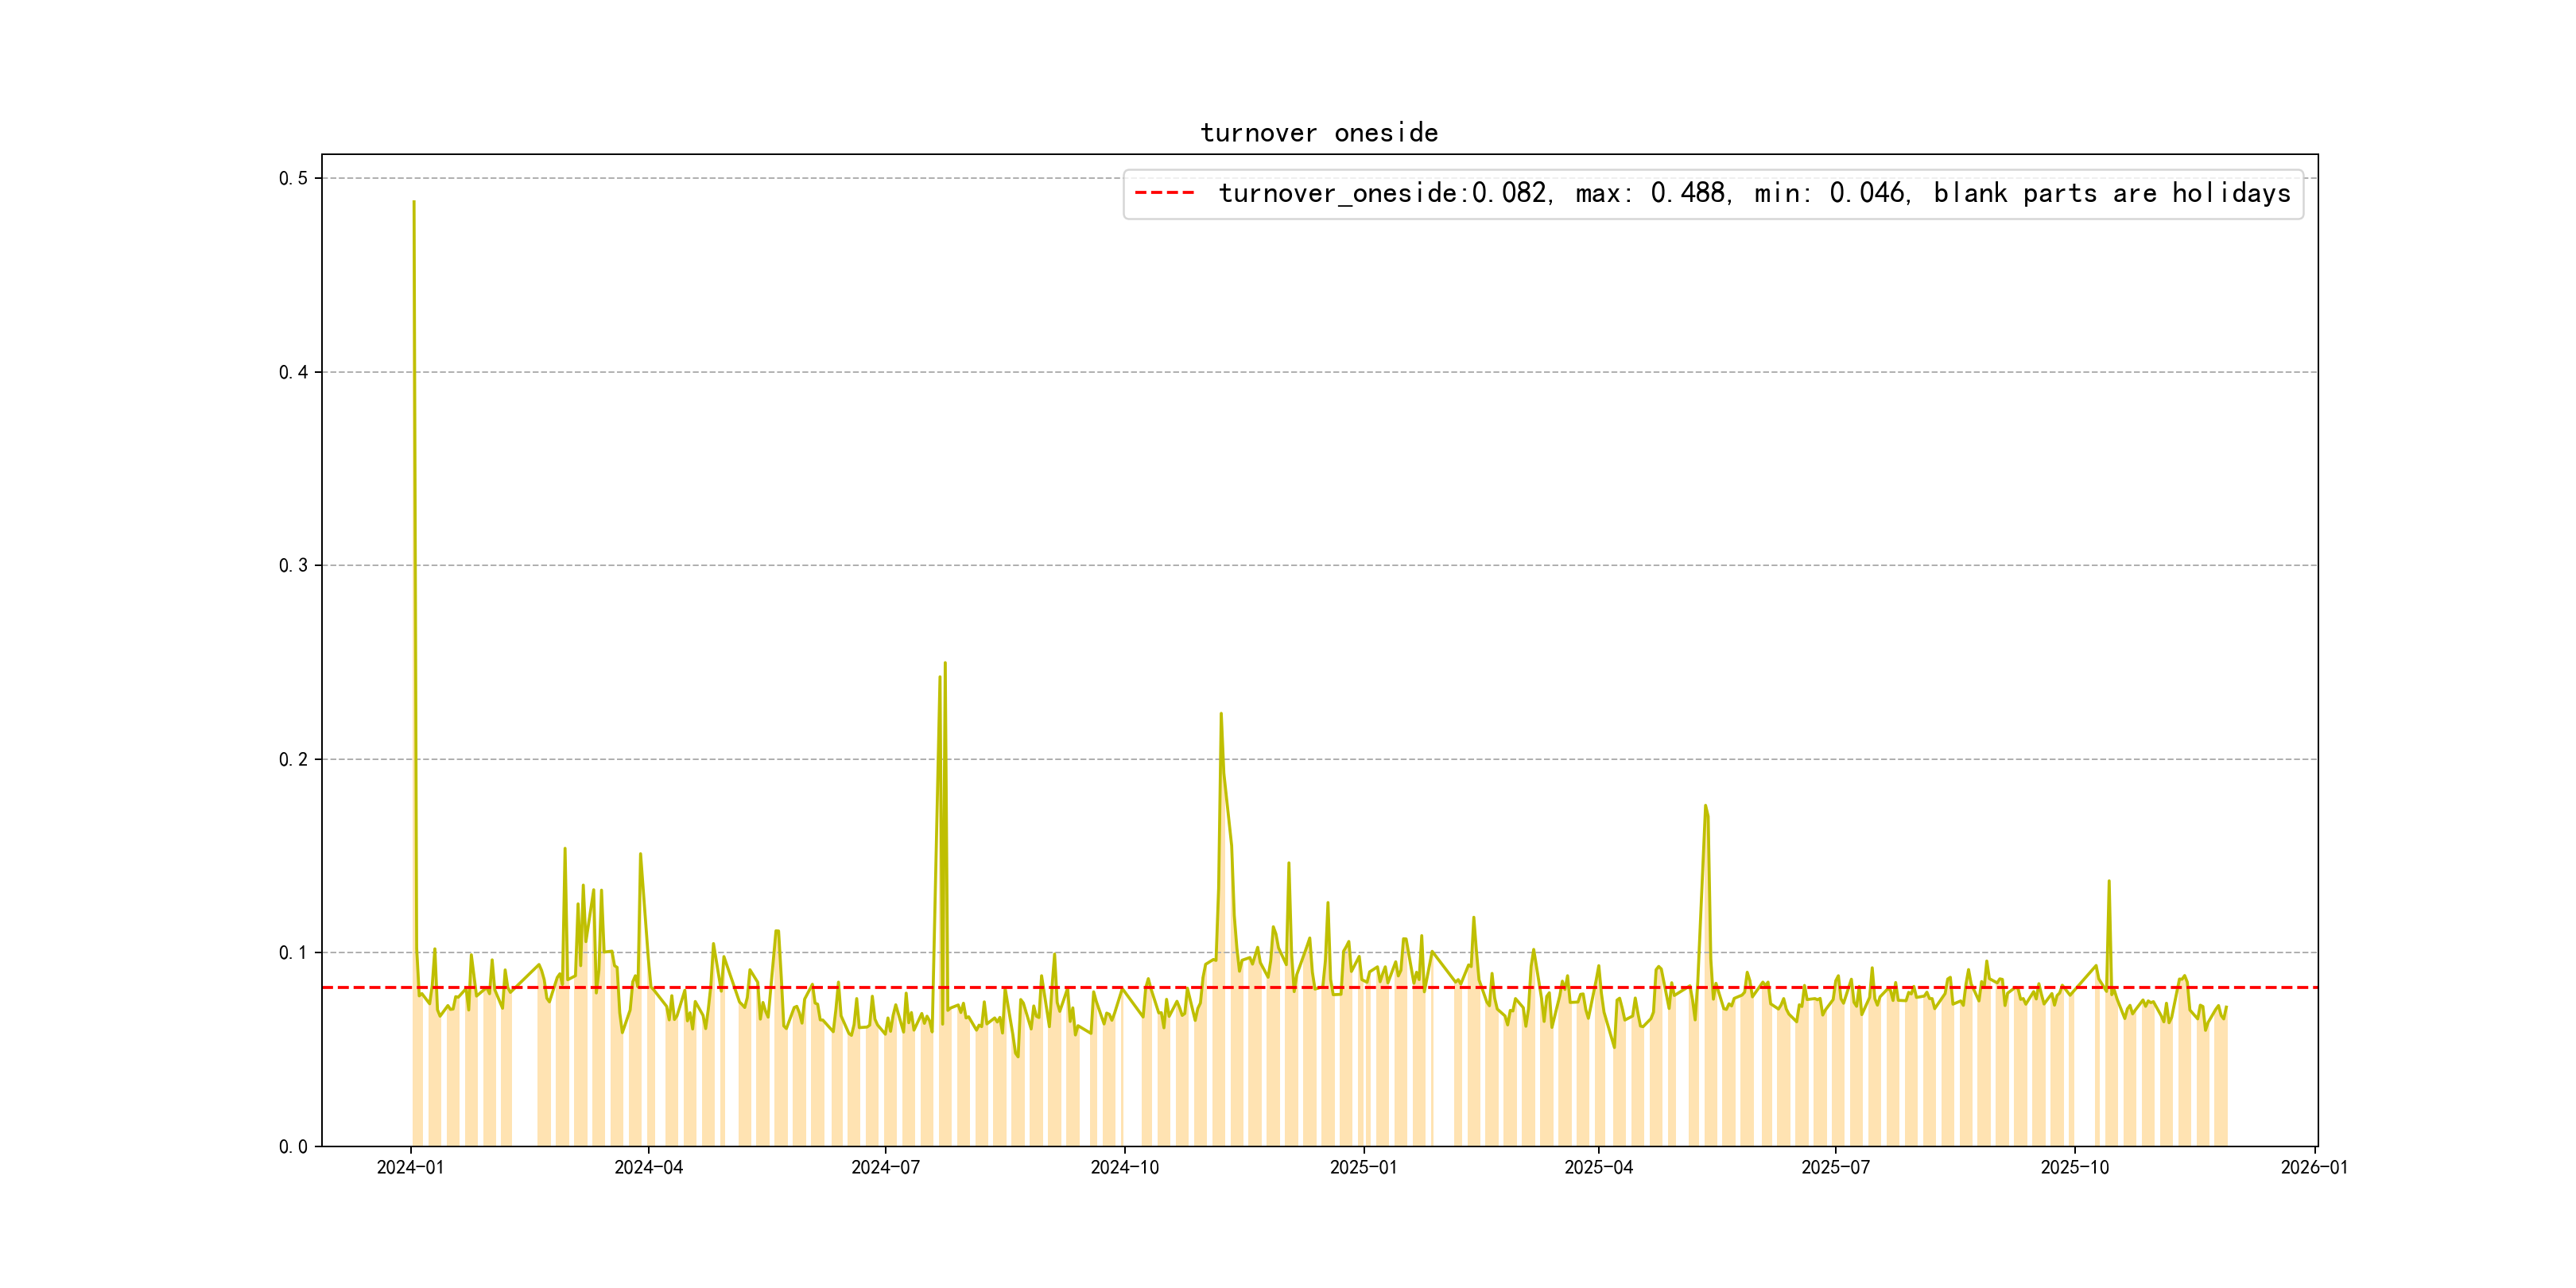
Task: Click the 2026-01 x-axis label
Action: [x=2314, y=1167]
